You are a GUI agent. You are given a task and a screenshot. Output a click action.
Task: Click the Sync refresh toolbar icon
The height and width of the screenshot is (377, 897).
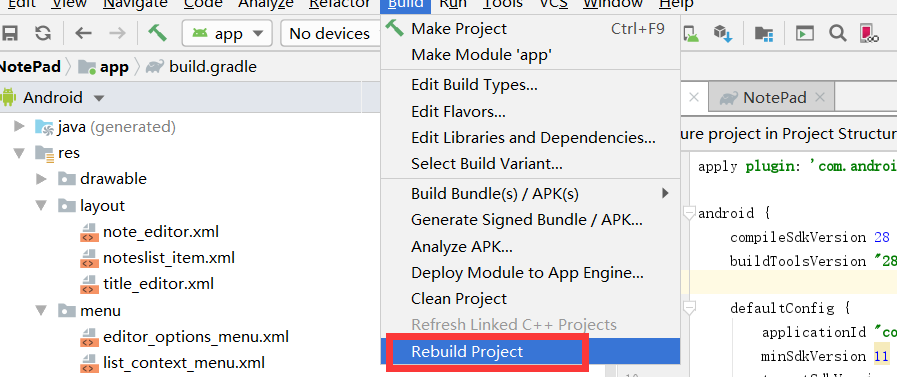(x=43, y=33)
